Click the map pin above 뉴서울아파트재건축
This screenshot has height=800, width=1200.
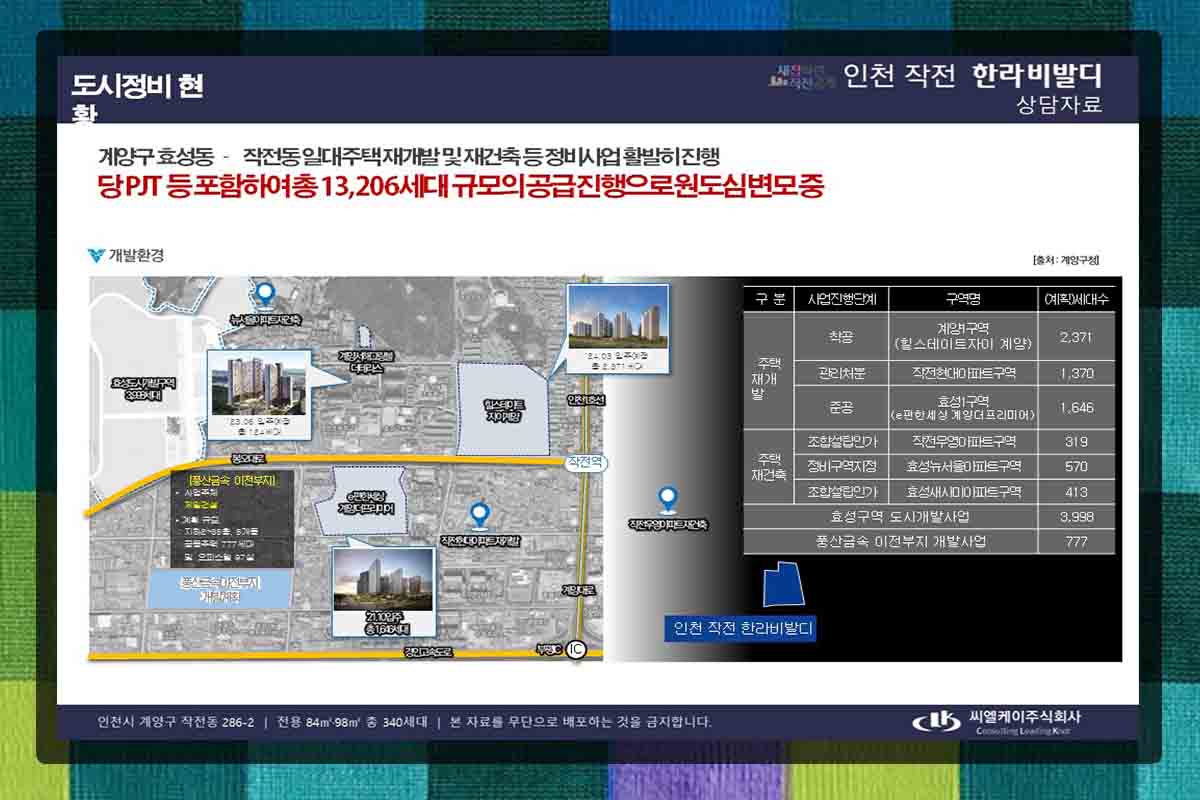click(x=265, y=293)
